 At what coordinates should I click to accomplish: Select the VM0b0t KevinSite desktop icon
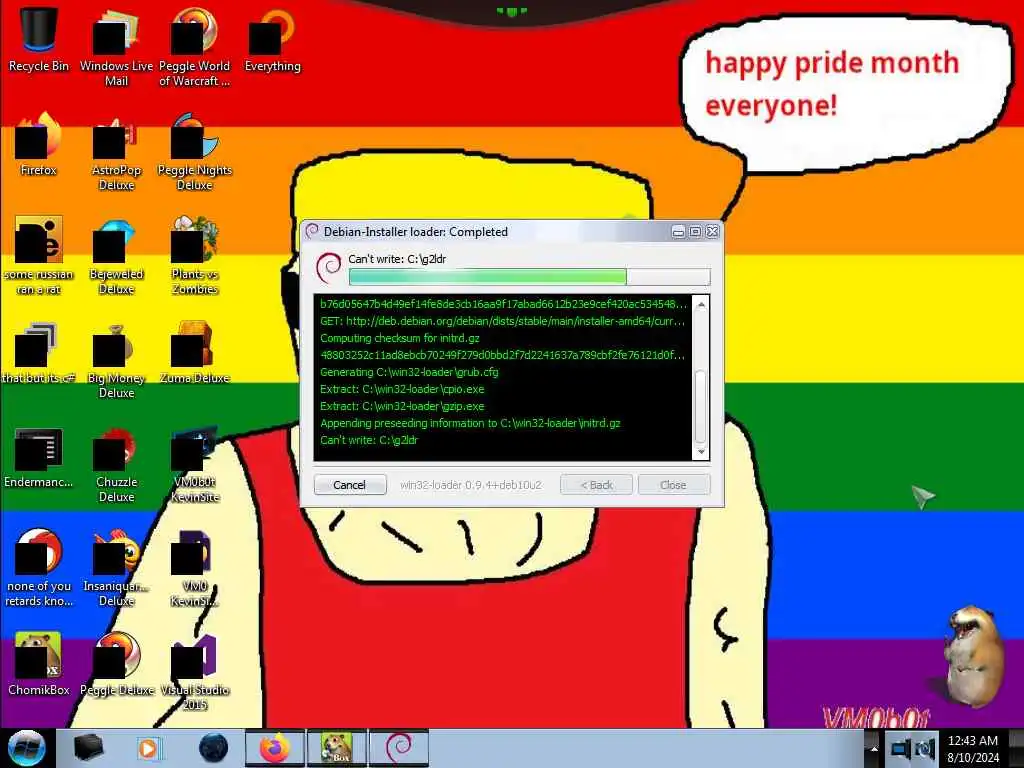point(195,464)
